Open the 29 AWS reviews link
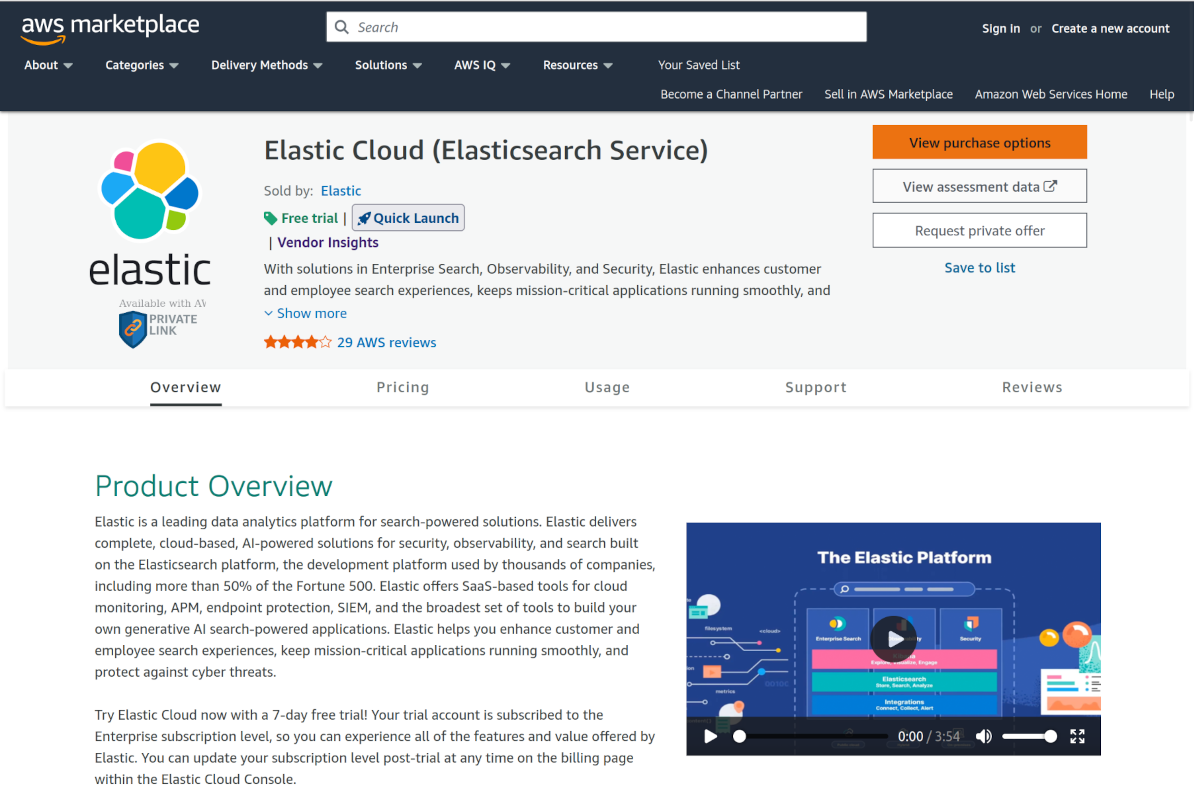The width and height of the screenshot is (1194, 803). [386, 342]
